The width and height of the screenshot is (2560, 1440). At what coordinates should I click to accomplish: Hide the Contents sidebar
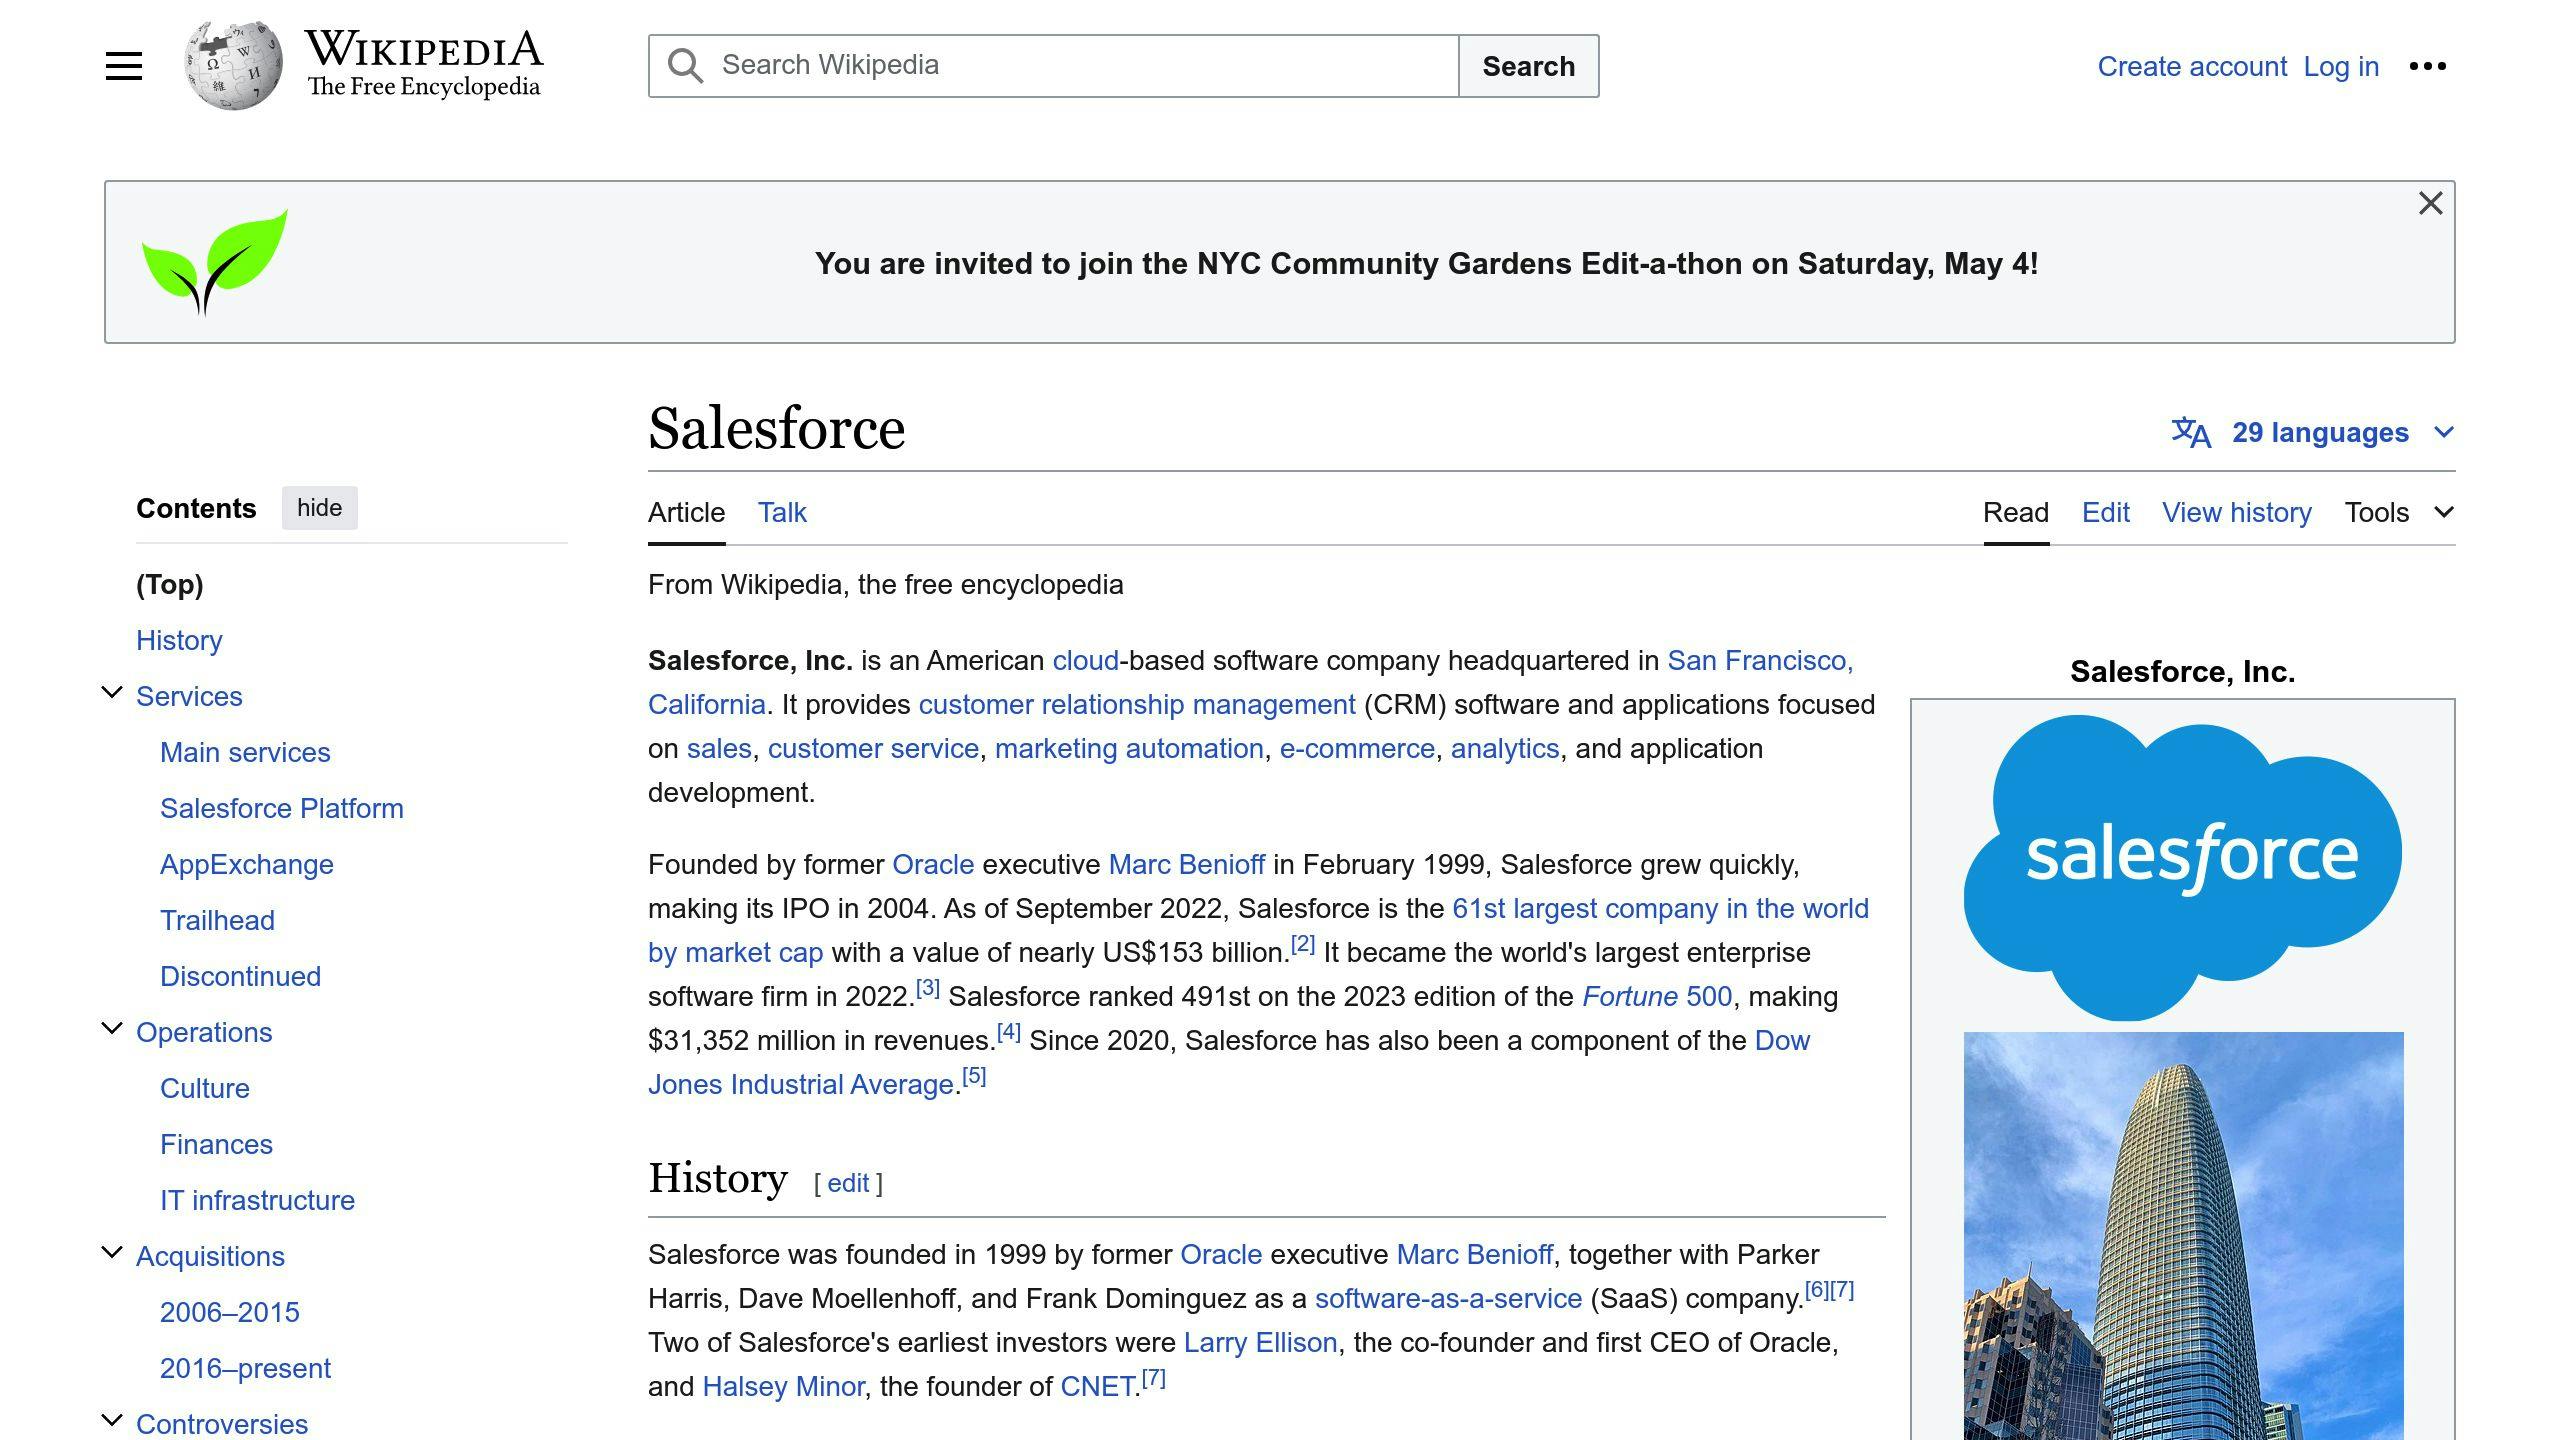pos(319,508)
